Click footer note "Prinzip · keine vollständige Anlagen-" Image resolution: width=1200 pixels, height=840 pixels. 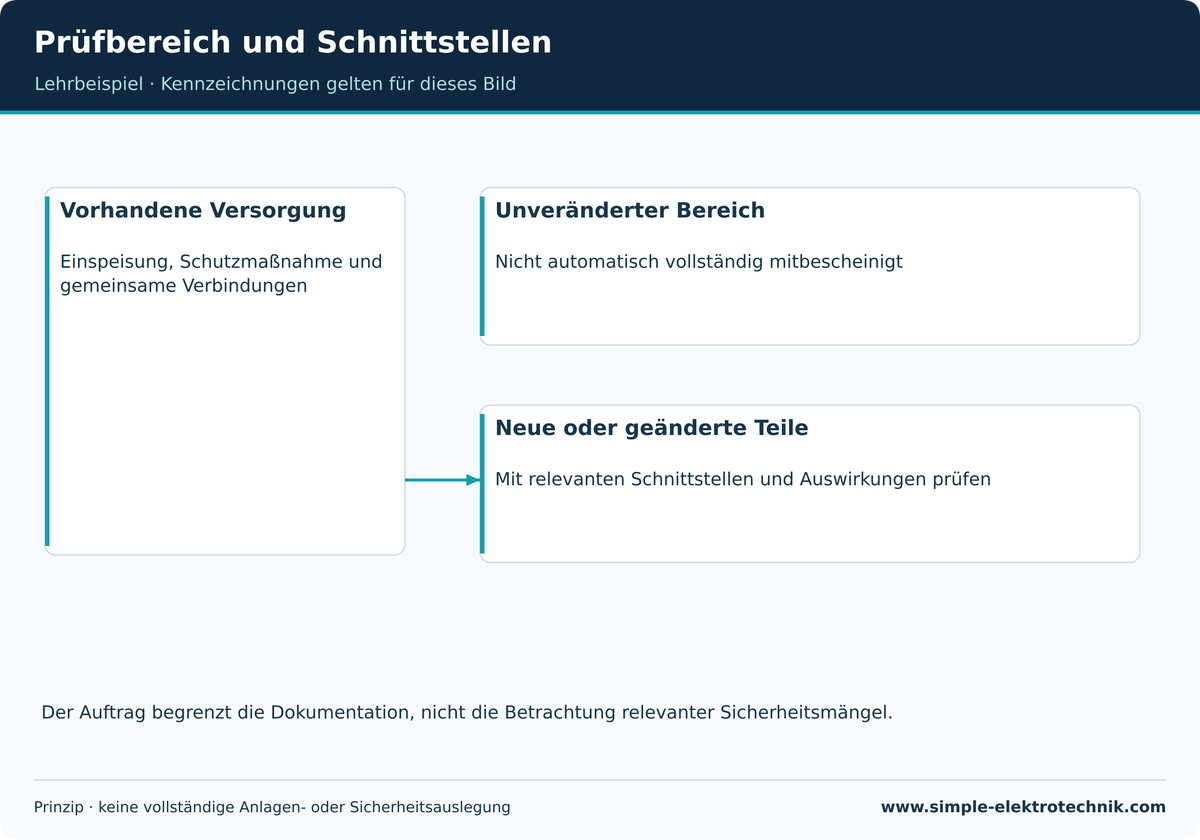tap(272, 807)
